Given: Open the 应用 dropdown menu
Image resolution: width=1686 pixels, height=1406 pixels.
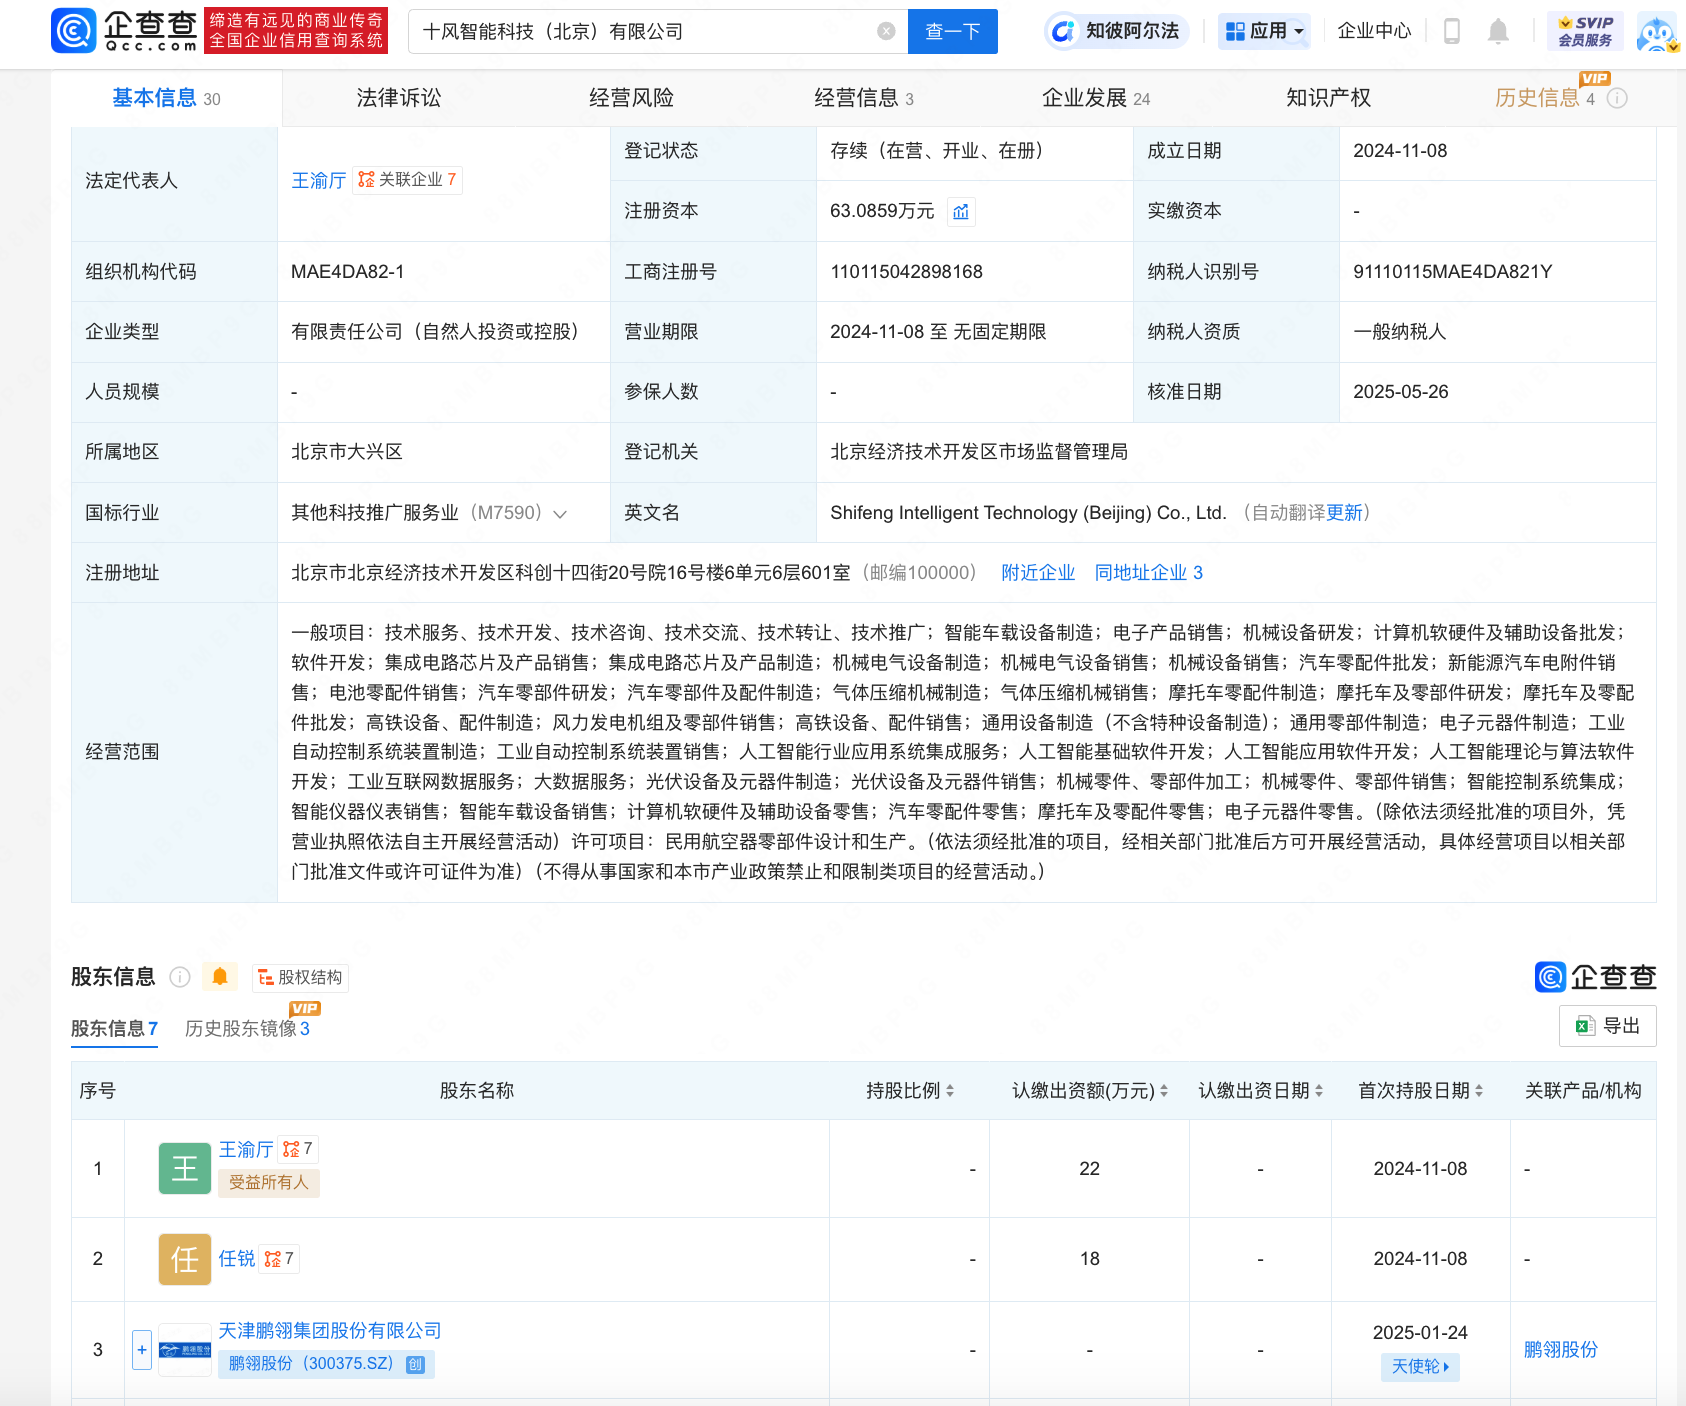Looking at the screenshot, I should click(1265, 31).
